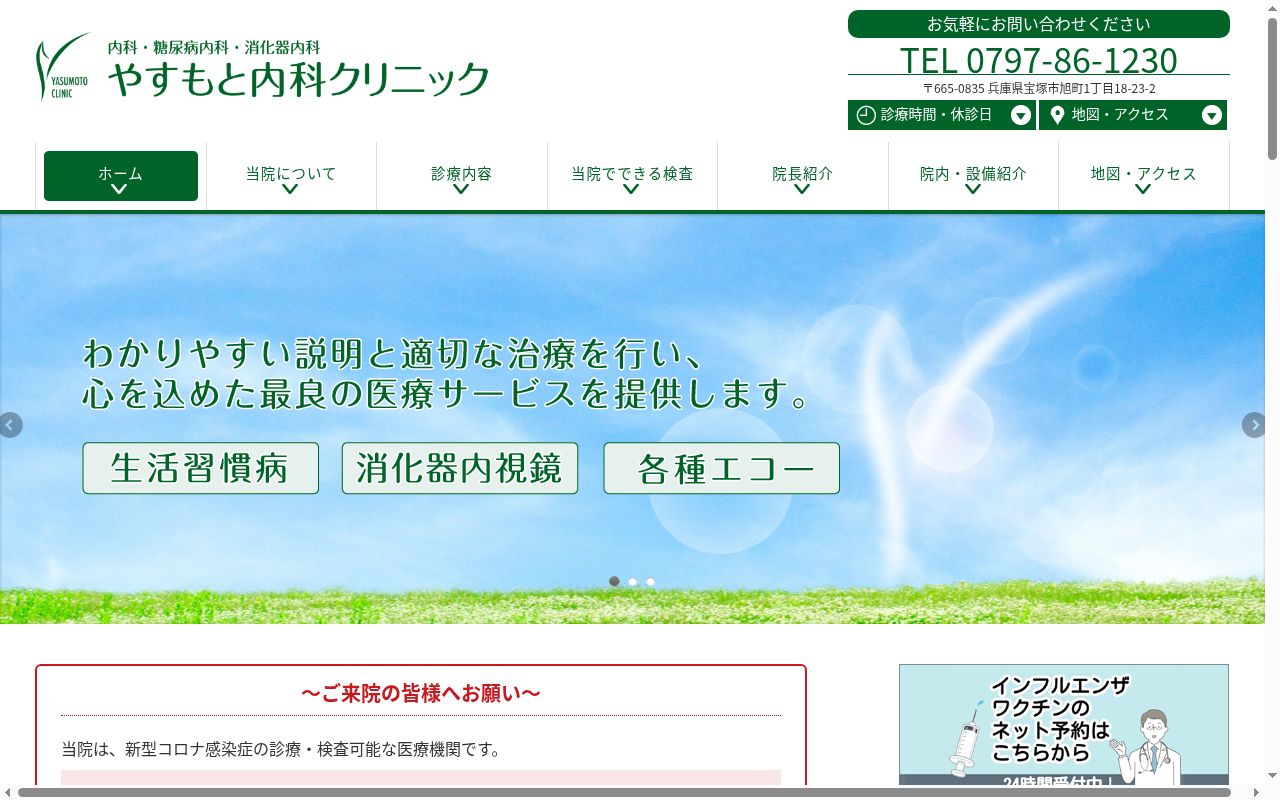Open the 当院について menu item
Screen dimensions: 1280x800
[291, 176]
